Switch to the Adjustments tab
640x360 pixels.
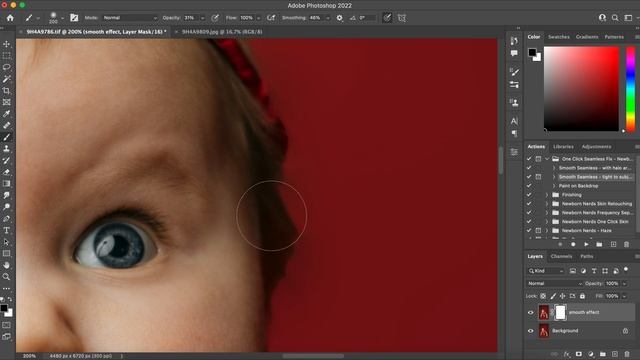(596, 147)
